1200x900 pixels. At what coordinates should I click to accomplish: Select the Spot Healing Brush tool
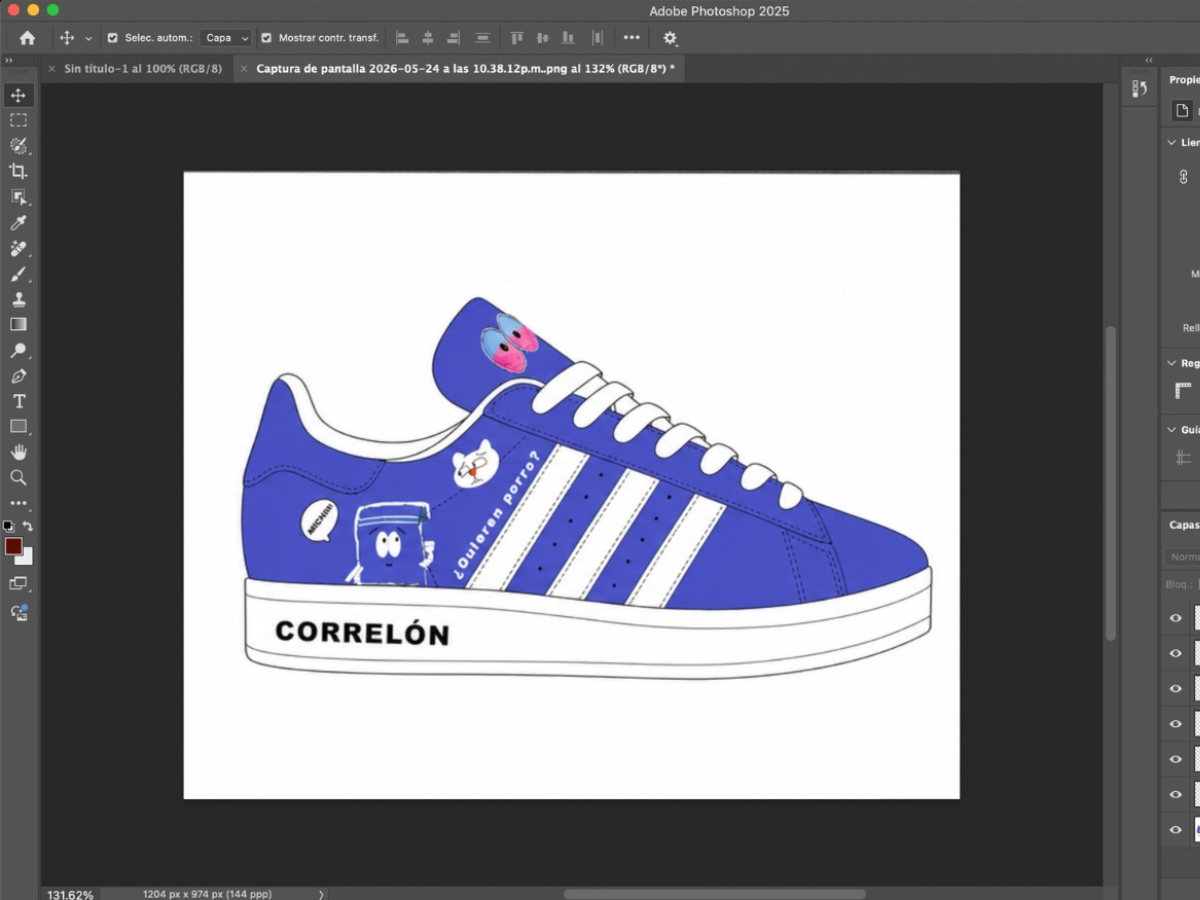coord(18,248)
